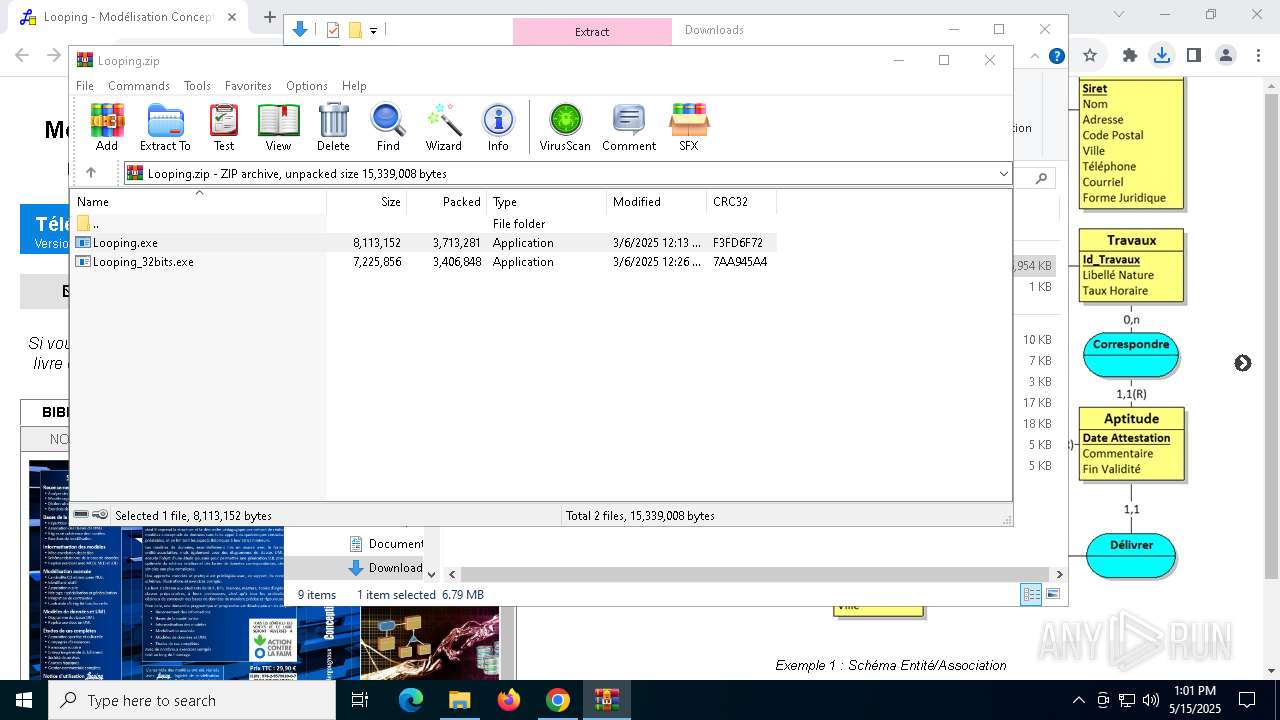The width and height of the screenshot is (1280, 720).
Task: Toggle Chrome side panel icon
Action: click(x=1194, y=56)
